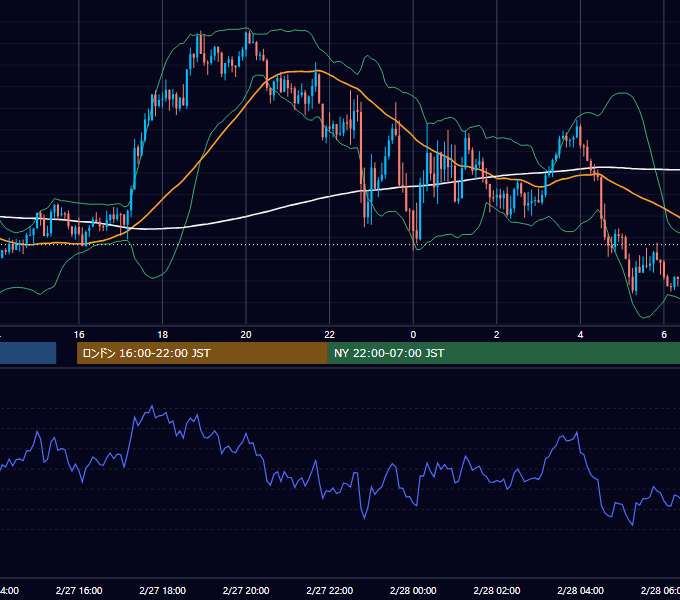Image resolution: width=680 pixels, height=600 pixels.
Task: Click the "16" hour label on price chart axis
Action: (x=79, y=335)
